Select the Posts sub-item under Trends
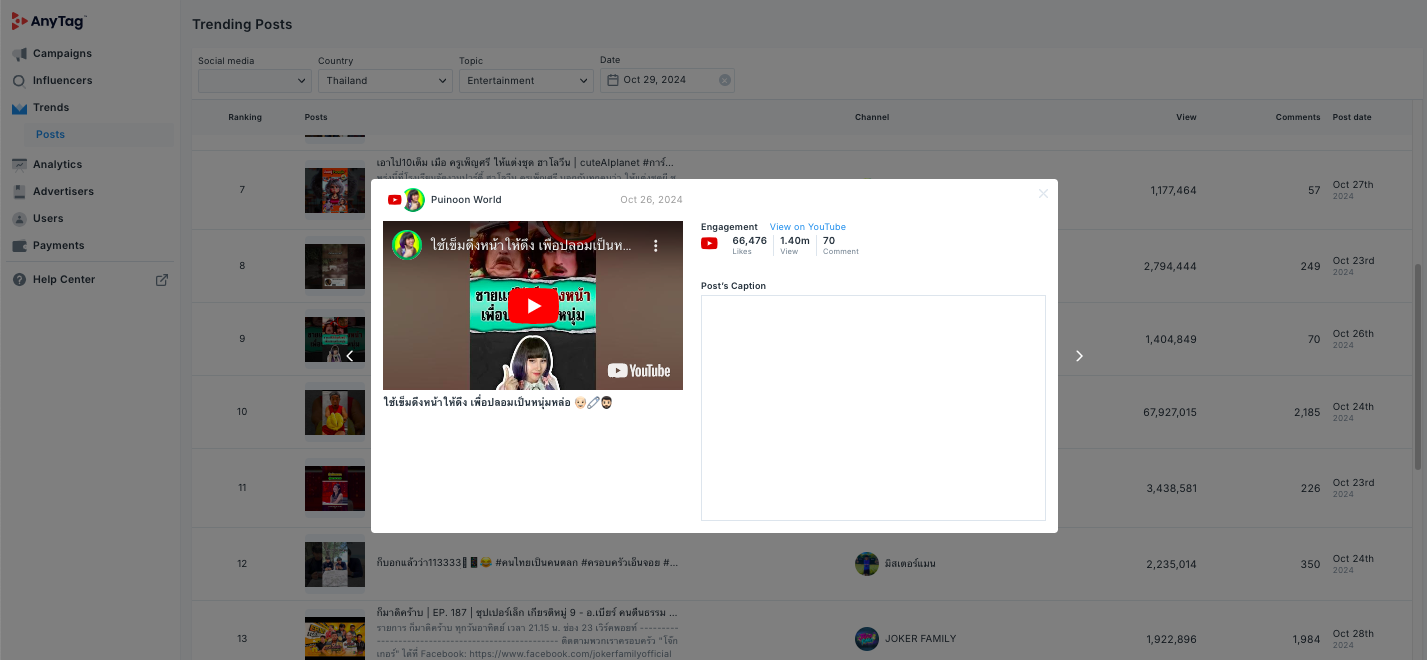Image resolution: width=1427 pixels, height=660 pixels. [x=50, y=135]
